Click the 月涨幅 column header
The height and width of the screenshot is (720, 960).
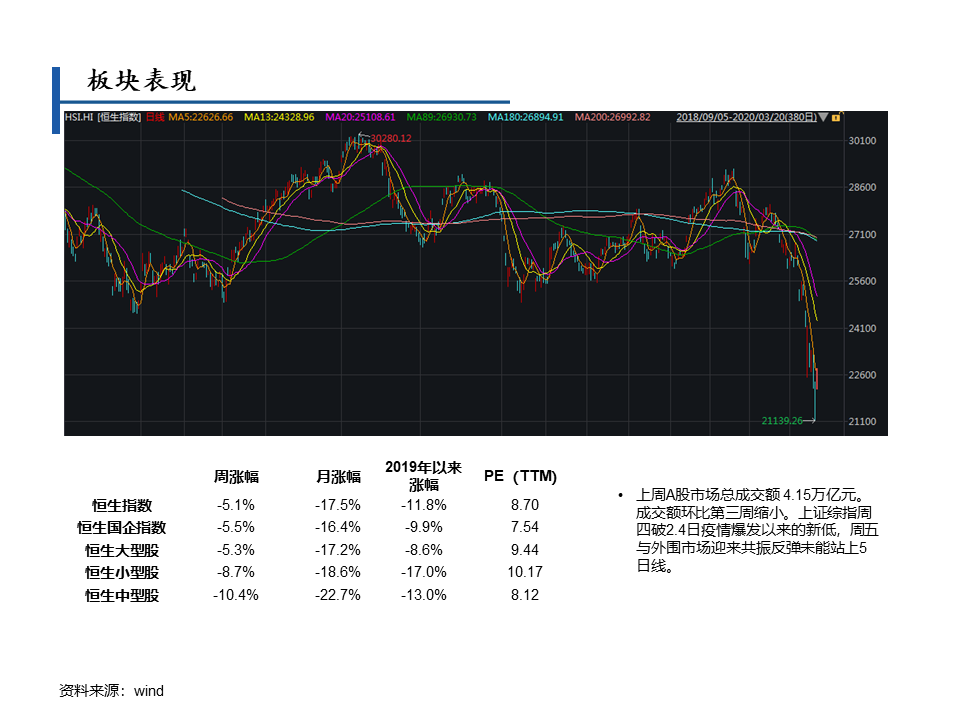tap(338, 476)
